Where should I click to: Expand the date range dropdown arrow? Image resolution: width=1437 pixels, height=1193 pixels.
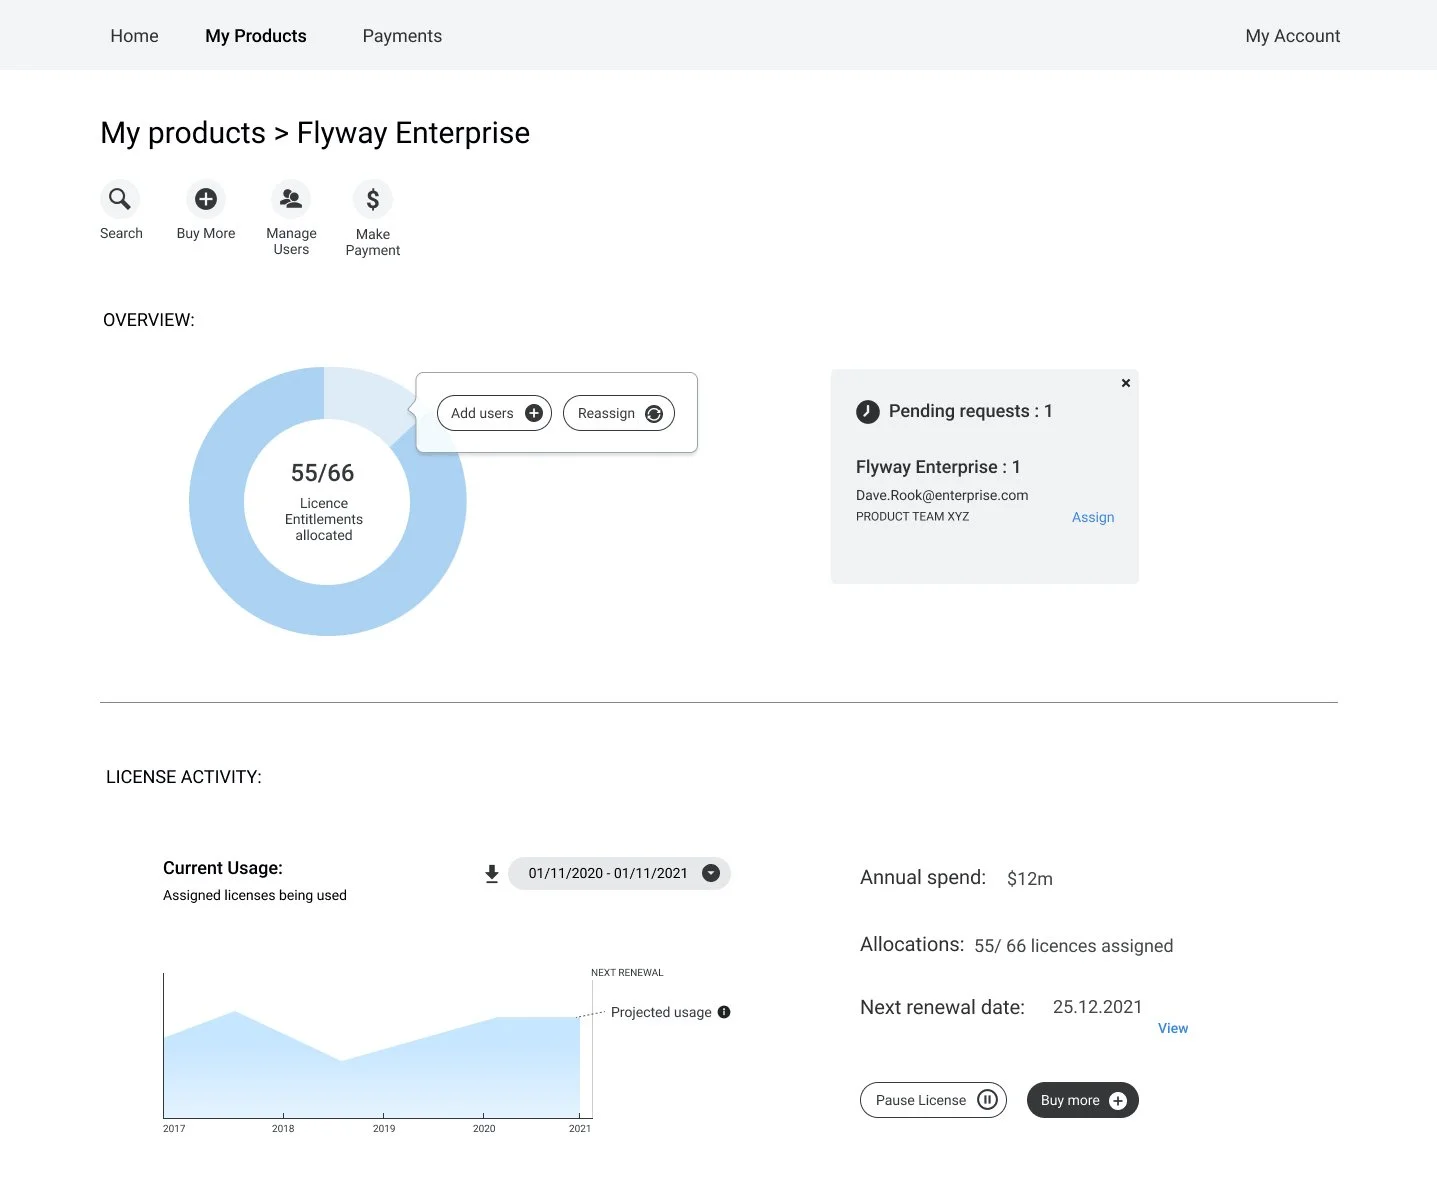[x=711, y=873]
